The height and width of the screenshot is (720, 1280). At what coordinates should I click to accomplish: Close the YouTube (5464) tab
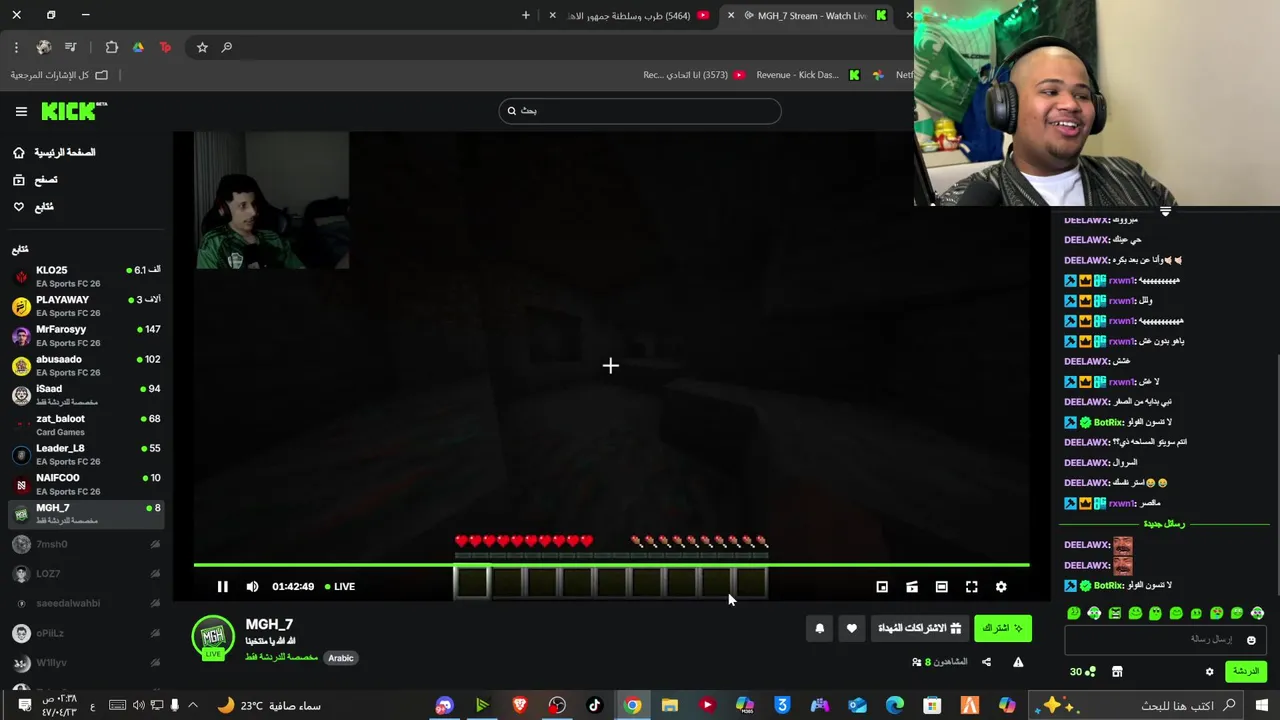tap(552, 15)
